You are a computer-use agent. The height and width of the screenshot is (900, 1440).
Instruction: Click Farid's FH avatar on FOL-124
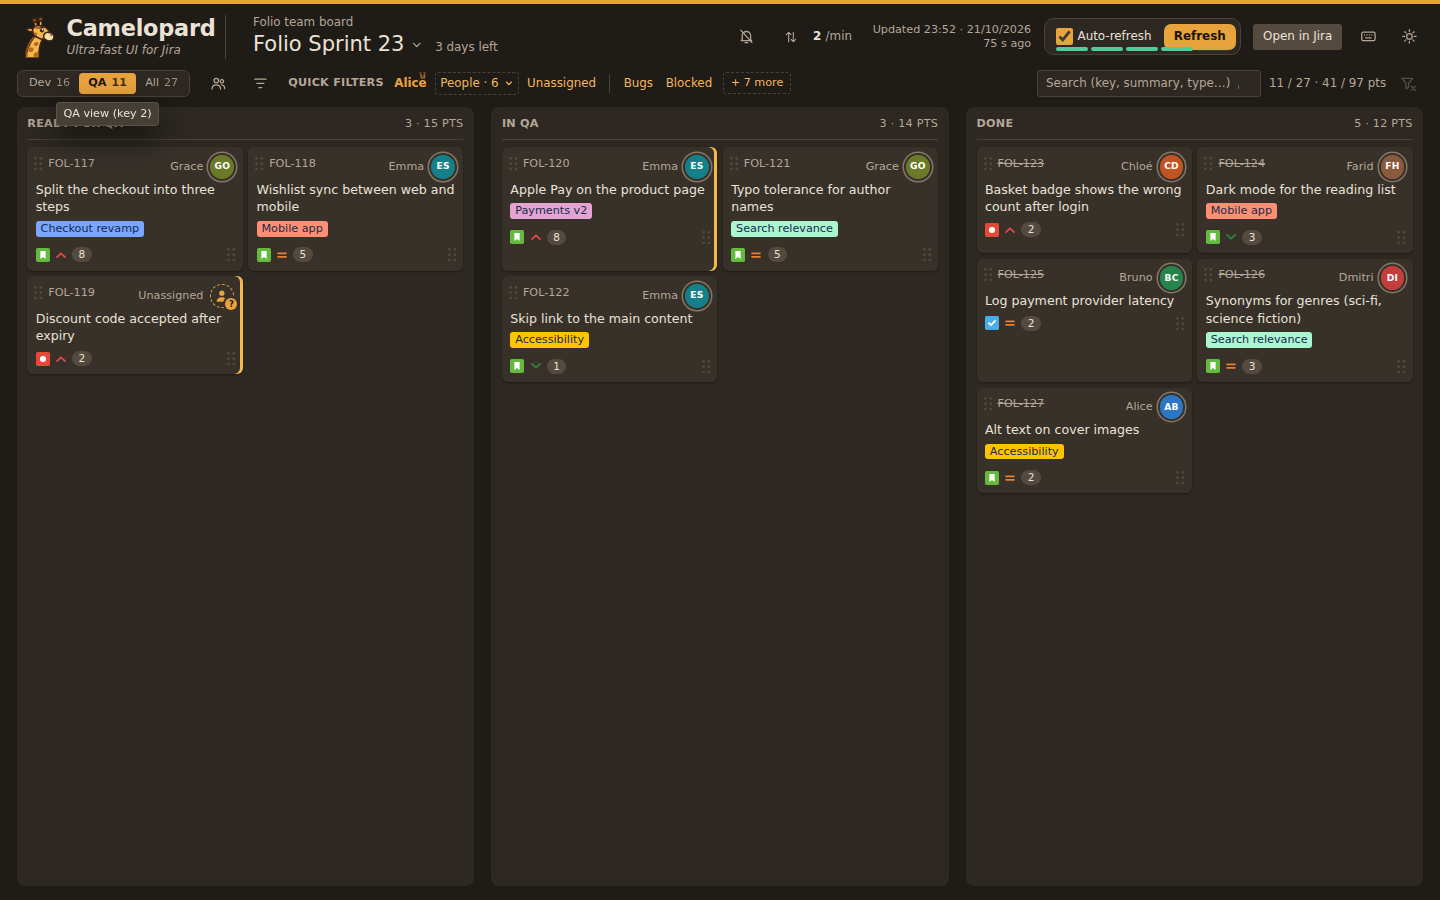(x=1392, y=166)
